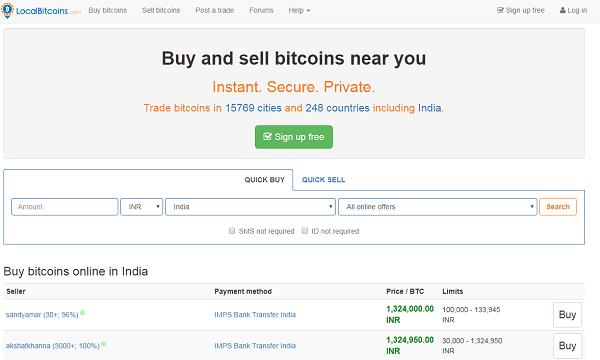Screen dimensions: 600x360
Task: Click sandyamar's green online status dot
Action: 83,313
